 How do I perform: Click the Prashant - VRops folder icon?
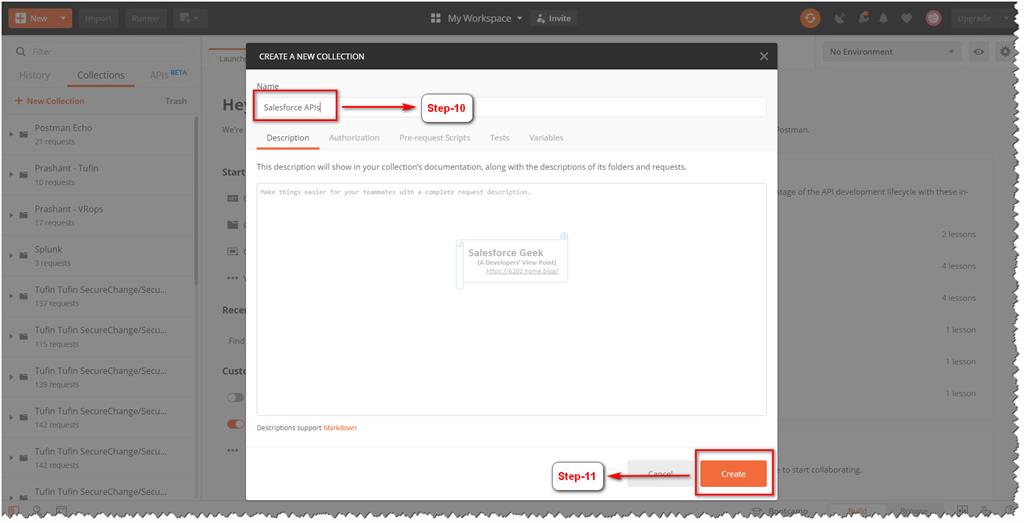(x=24, y=215)
